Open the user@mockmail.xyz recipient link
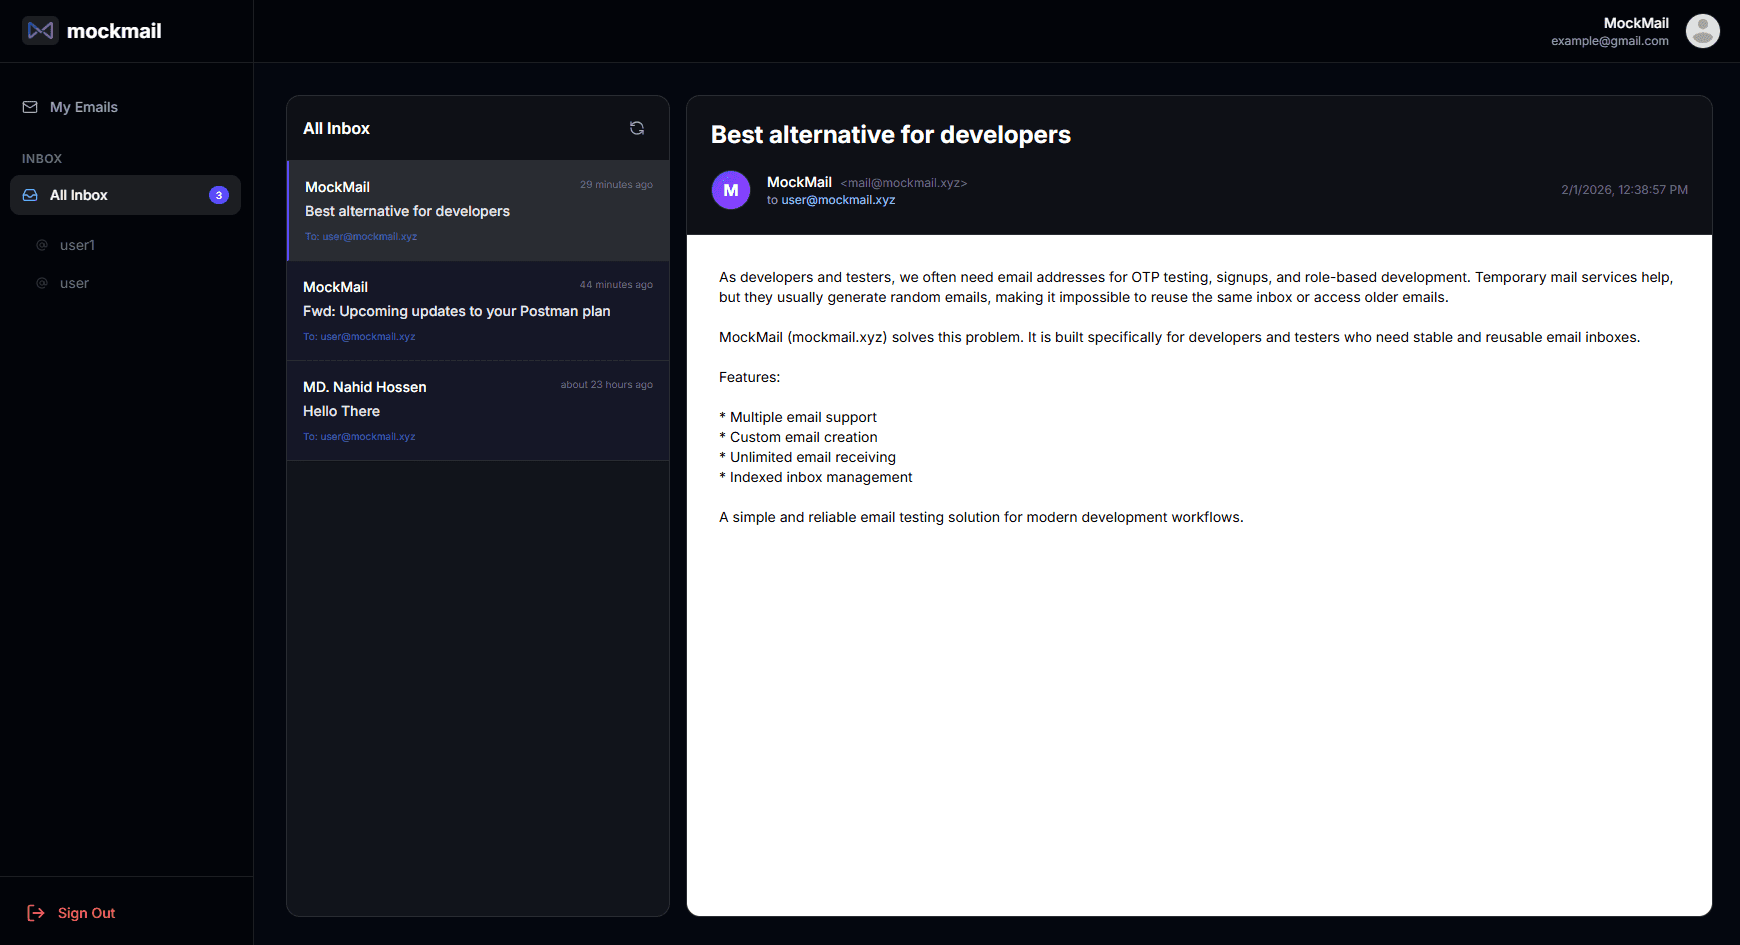This screenshot has width=1740, height=945. pyautogui.click(x=838, y=200)
